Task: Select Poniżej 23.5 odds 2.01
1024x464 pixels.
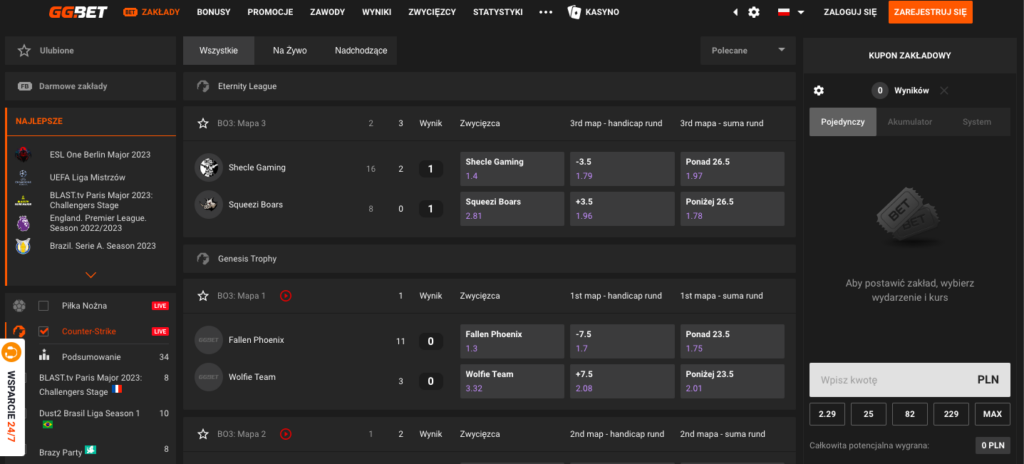Action: pos(732,381)
